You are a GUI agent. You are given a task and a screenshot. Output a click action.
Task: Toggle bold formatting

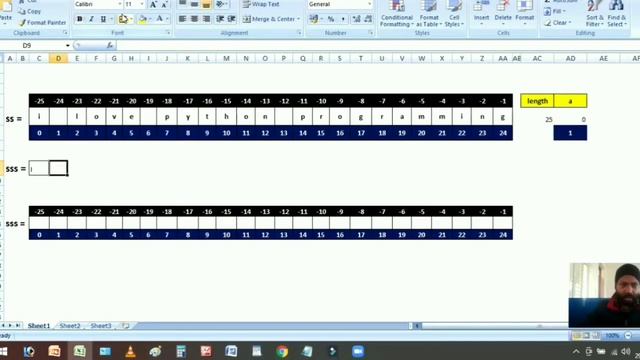(80, 19)
